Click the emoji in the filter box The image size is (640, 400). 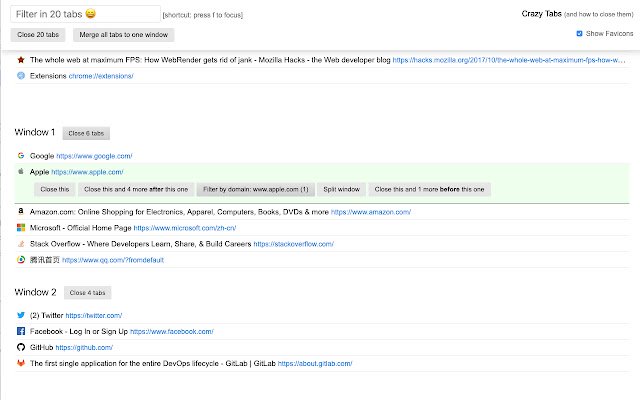tap(91, 14)
